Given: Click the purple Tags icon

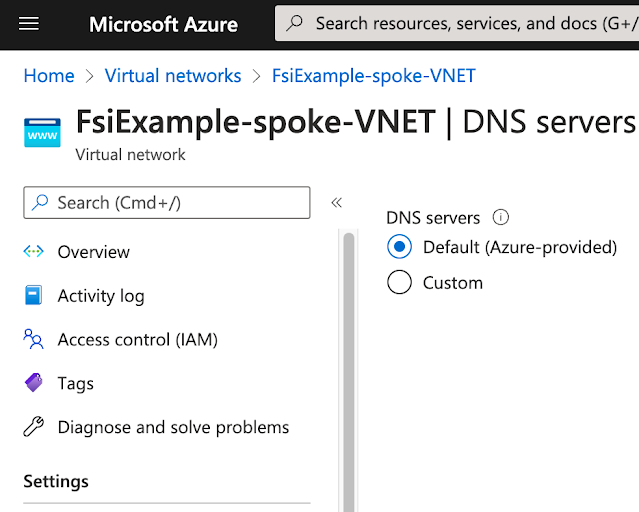Looking at the screenshot, I should 33,383.
